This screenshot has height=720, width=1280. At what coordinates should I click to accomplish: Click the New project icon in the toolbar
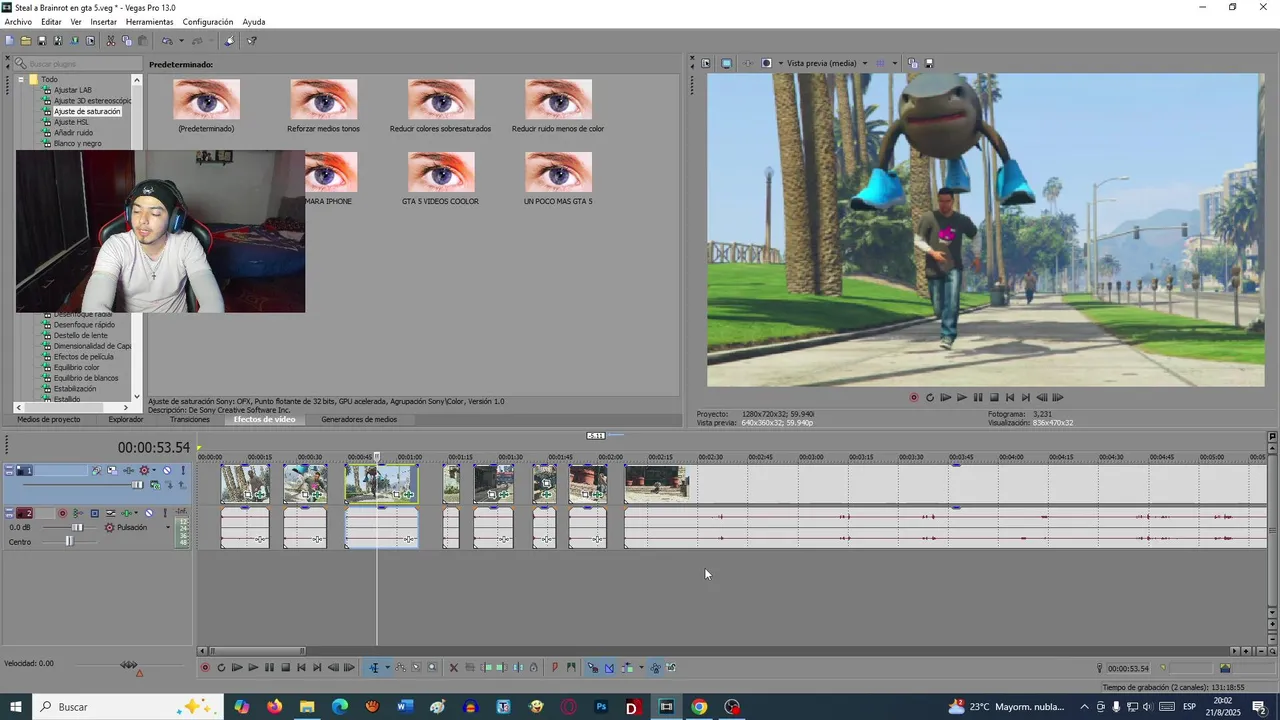click(x=9, y=41)
